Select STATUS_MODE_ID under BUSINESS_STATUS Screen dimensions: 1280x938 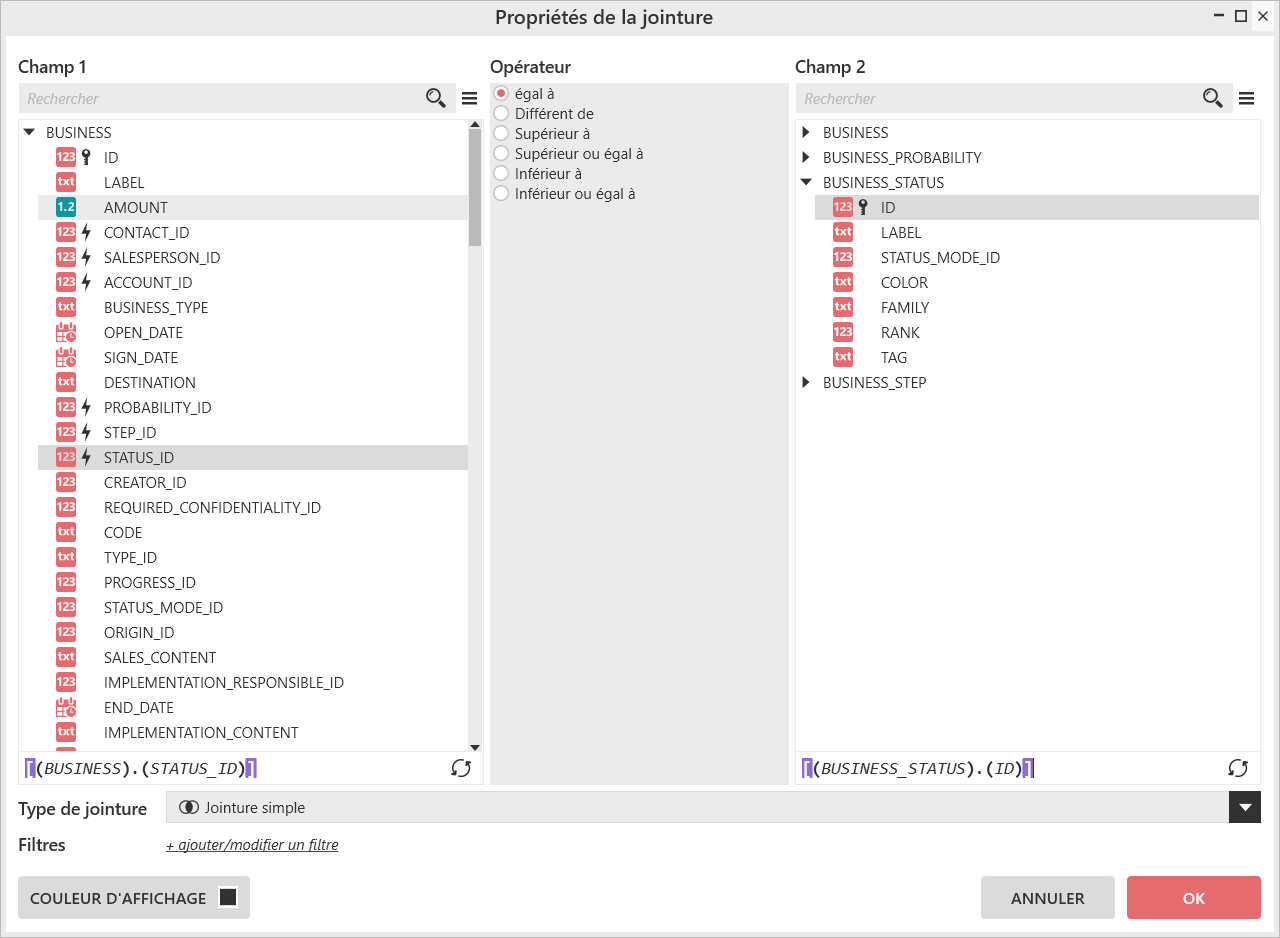click(940, 258)
